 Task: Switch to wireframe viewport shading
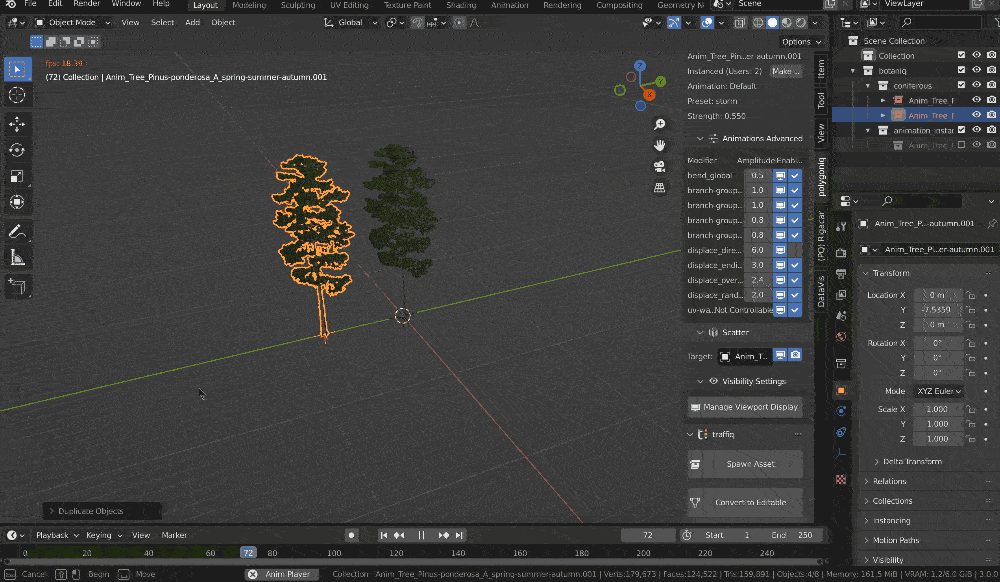tap(758, 22)
